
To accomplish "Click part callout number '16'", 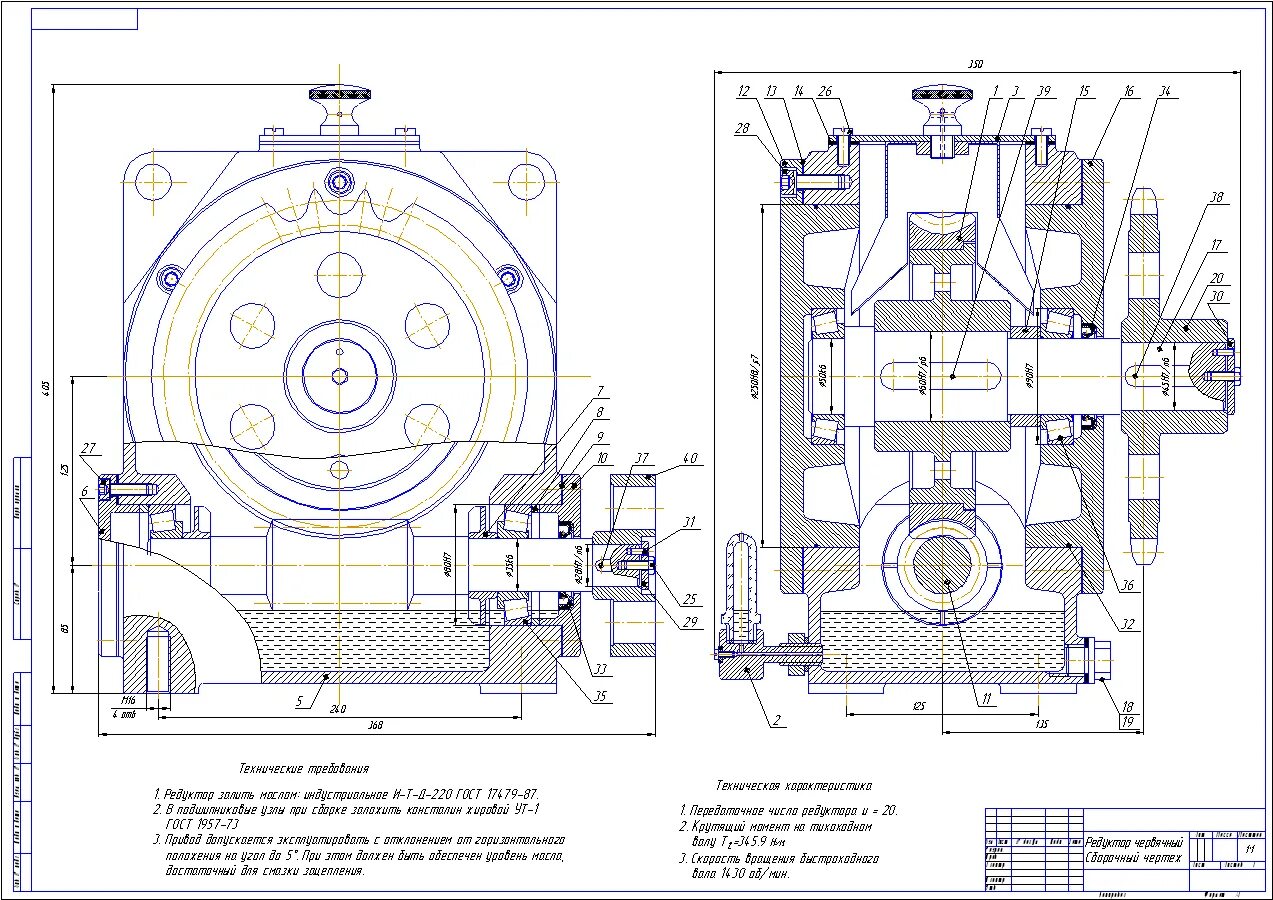I will point(1128,91).
